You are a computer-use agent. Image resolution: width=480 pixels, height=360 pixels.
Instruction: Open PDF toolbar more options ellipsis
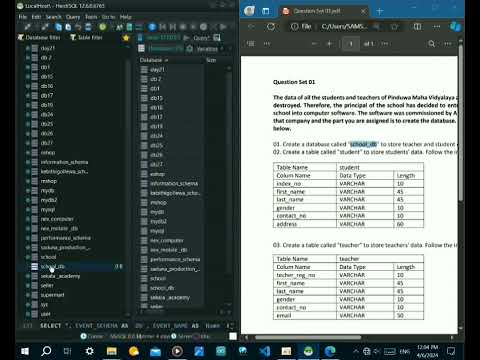click(448, 44)
